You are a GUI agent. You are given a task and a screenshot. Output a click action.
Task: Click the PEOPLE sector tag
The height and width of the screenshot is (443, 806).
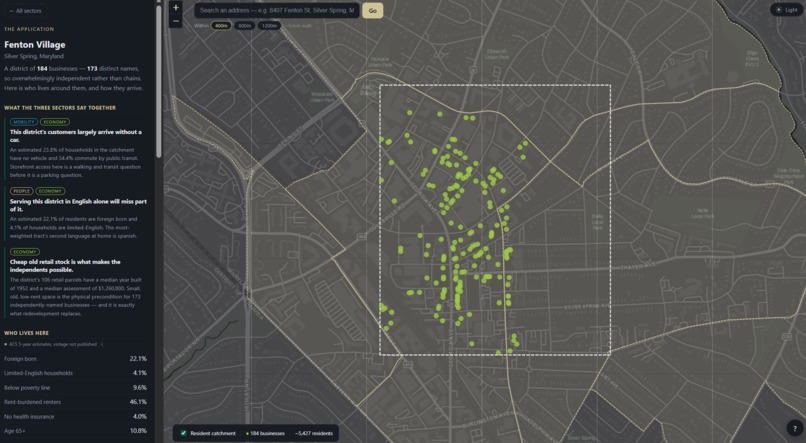(22, 191)
